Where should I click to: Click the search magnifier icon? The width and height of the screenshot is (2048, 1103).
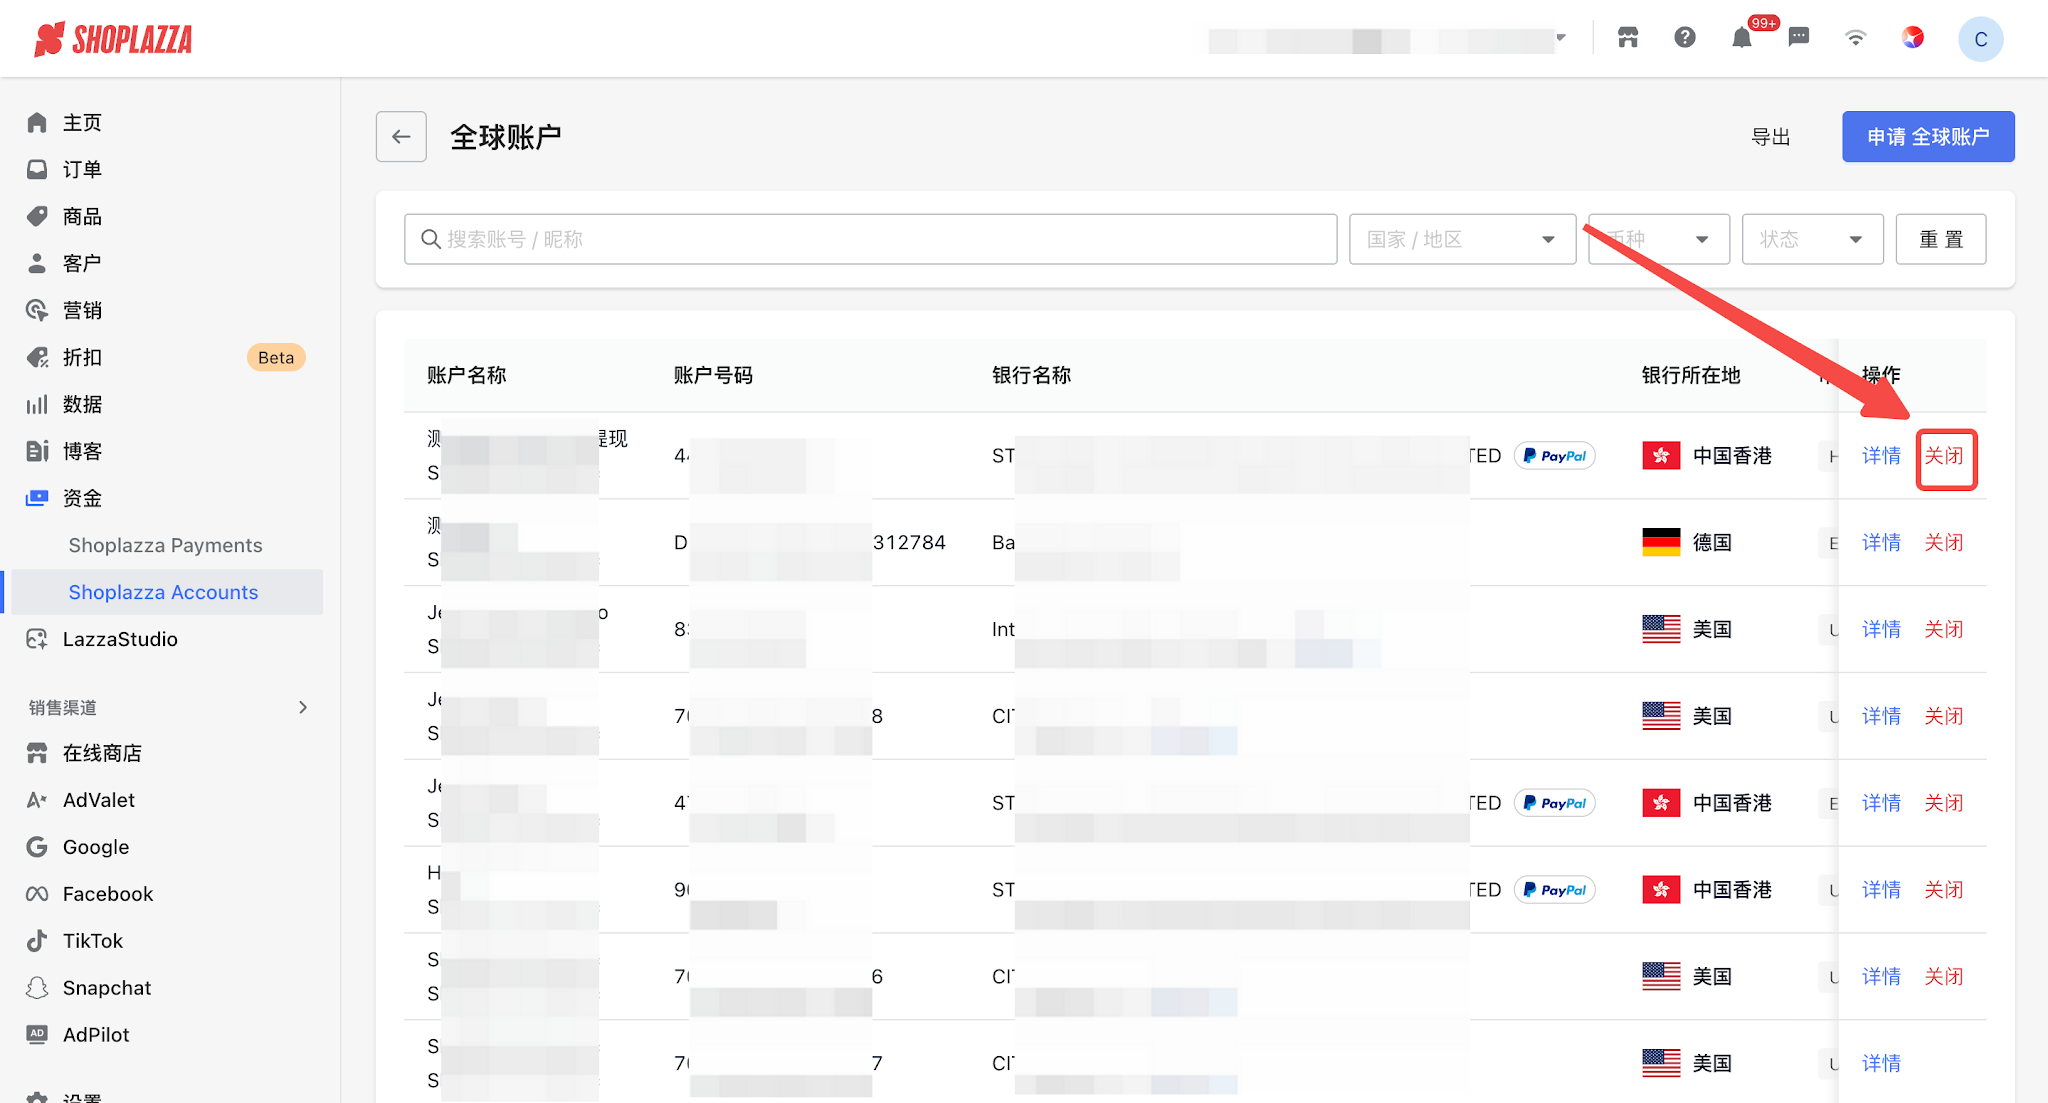[431, 239]
